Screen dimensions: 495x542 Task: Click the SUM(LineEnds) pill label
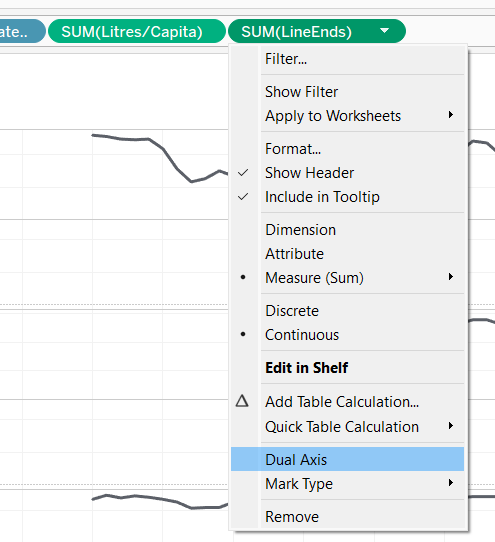(296, 32)
